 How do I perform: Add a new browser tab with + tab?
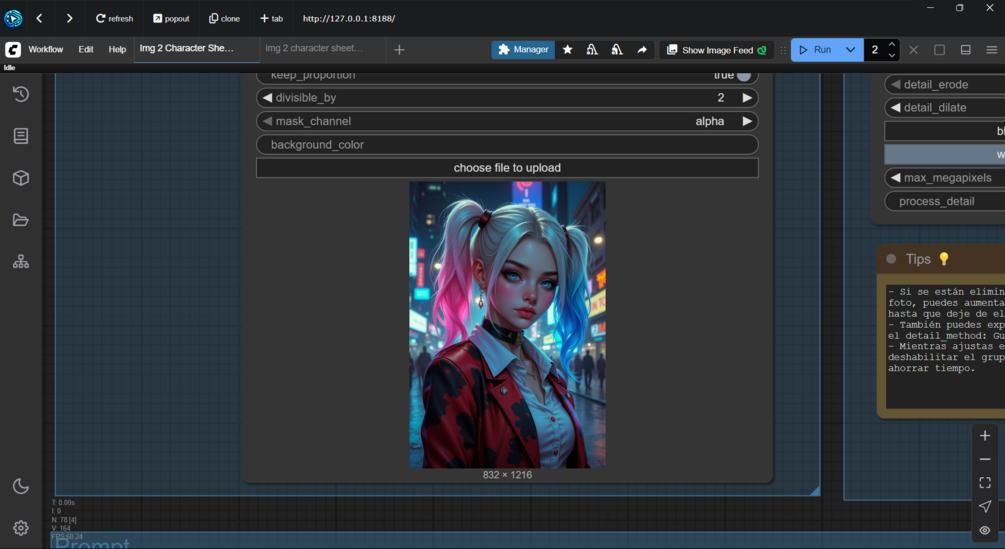click(x=271, y=19)
